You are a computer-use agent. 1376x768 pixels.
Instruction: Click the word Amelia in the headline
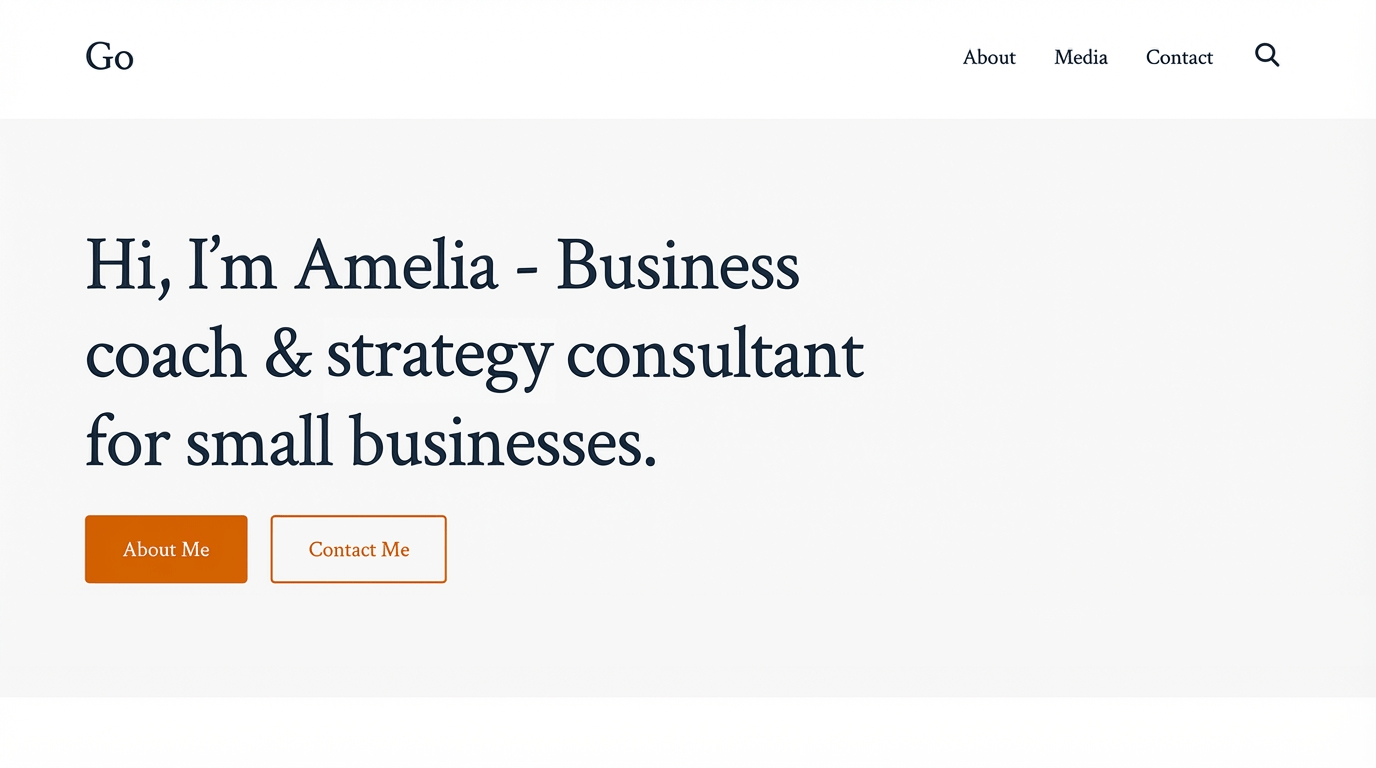395,266
